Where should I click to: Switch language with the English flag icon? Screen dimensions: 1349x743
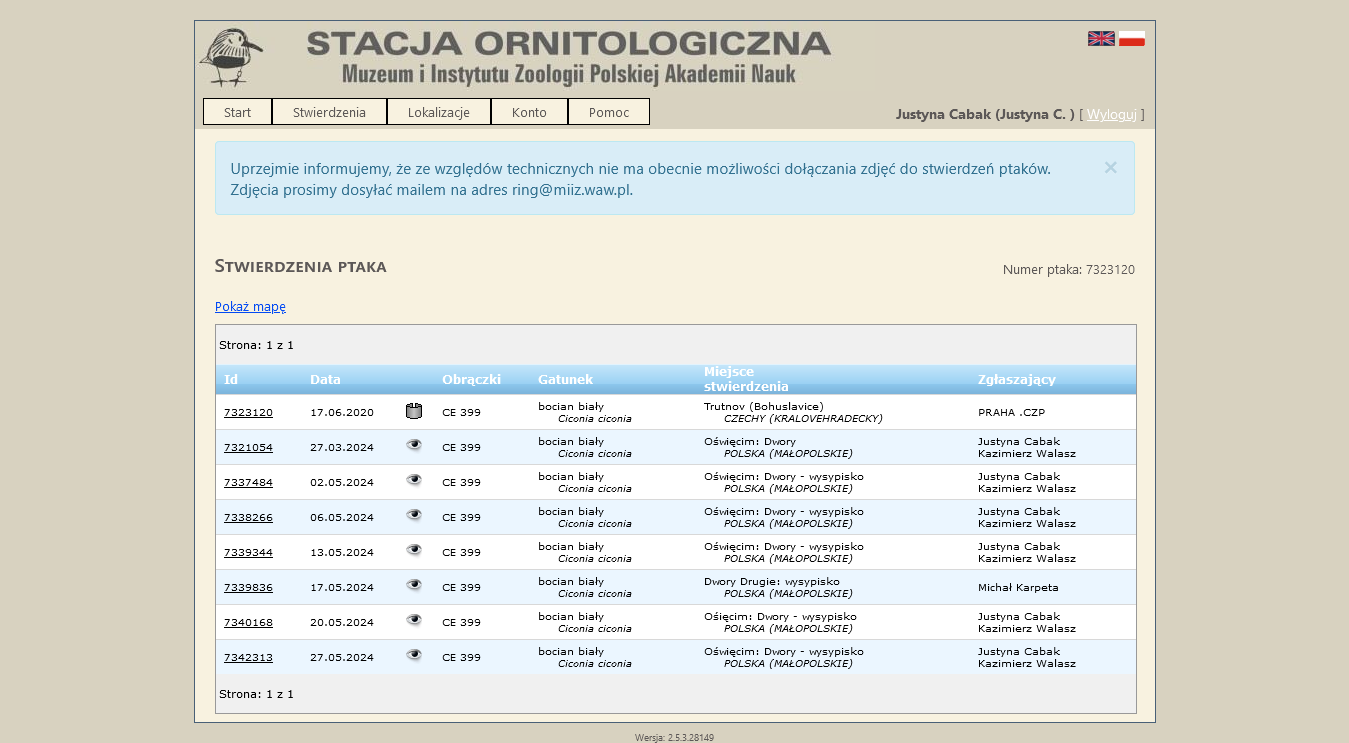click(x=1101, y=39)
